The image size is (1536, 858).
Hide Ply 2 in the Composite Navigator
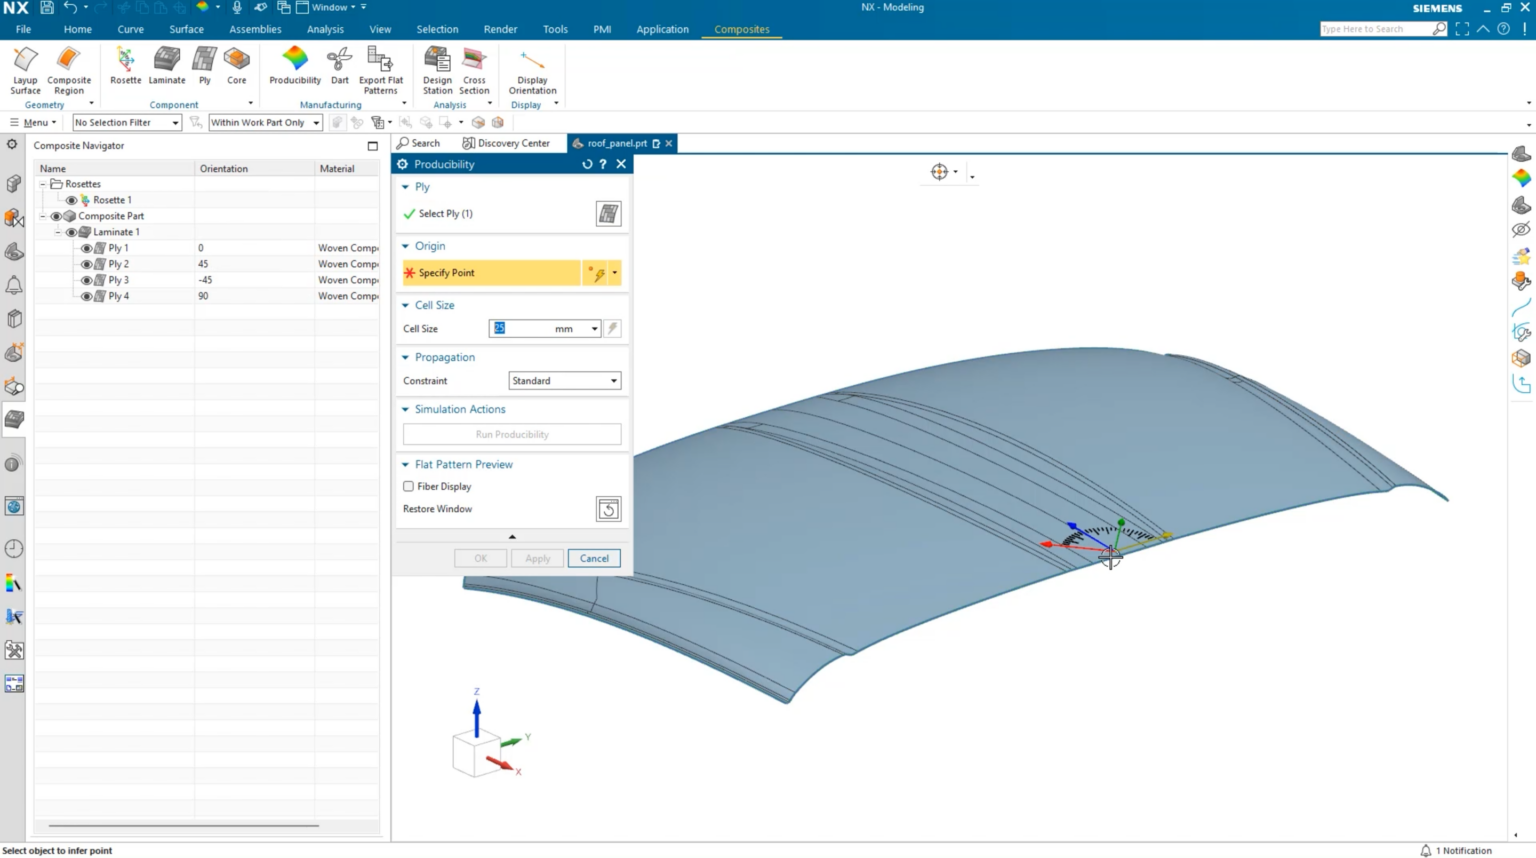pyautogui.click(x=86, y=263)
